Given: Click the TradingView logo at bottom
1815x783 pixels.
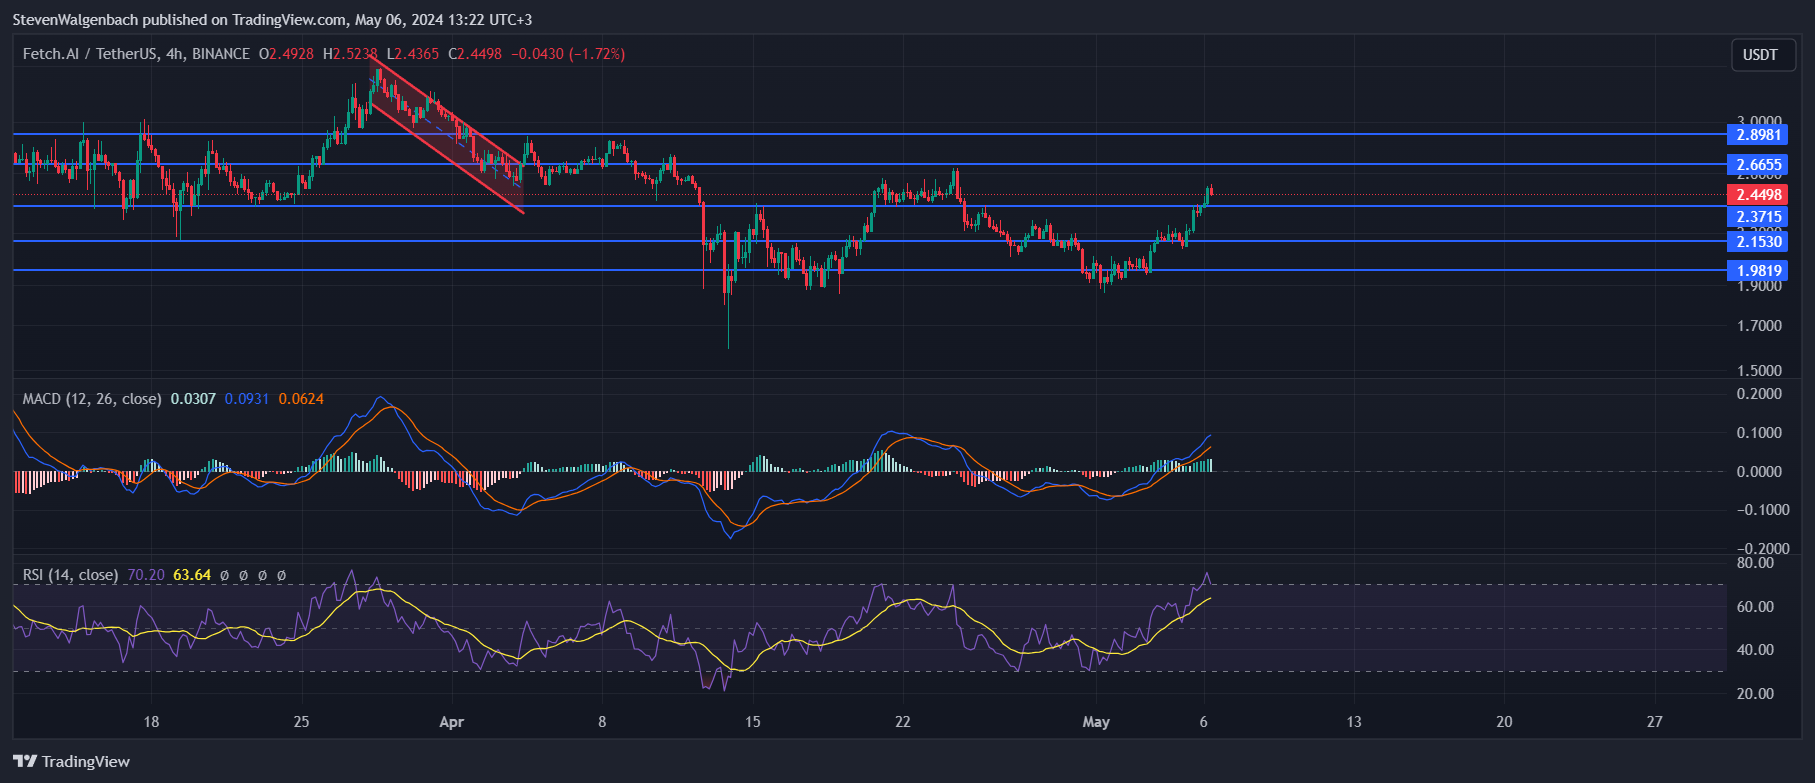Looking at the screenshot, I should click(72, 762).
